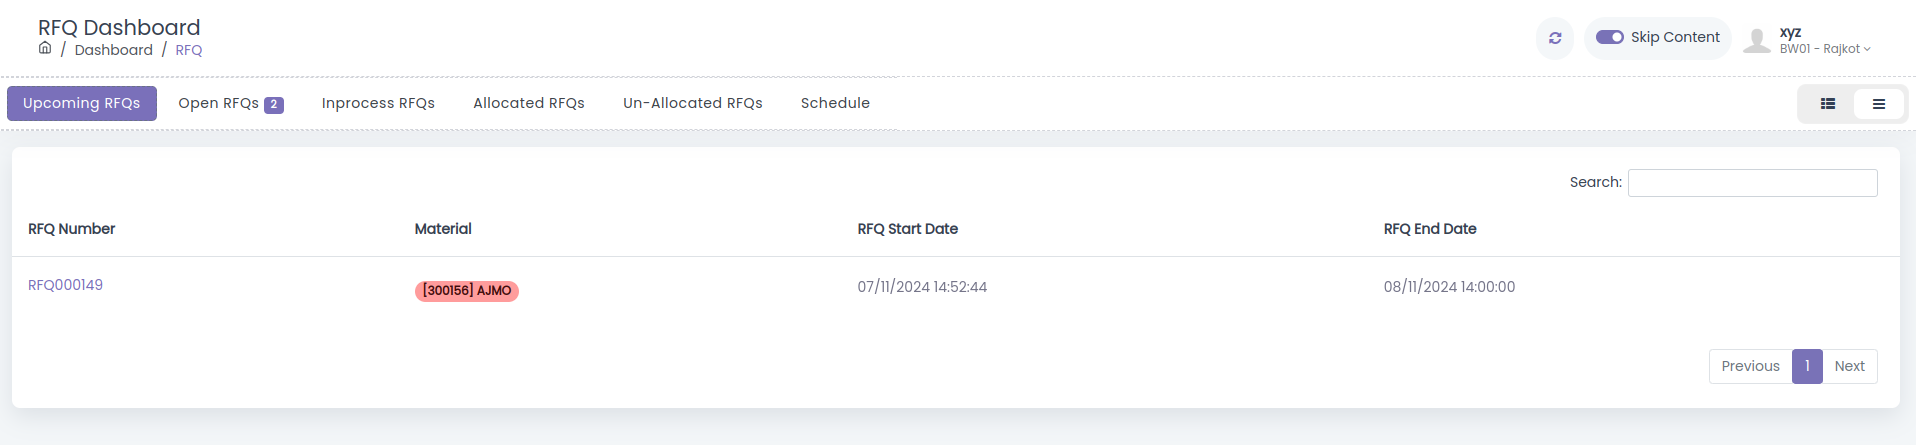Click the user avatar icon
The image size is (1916, 445).
pos(1757,40)
